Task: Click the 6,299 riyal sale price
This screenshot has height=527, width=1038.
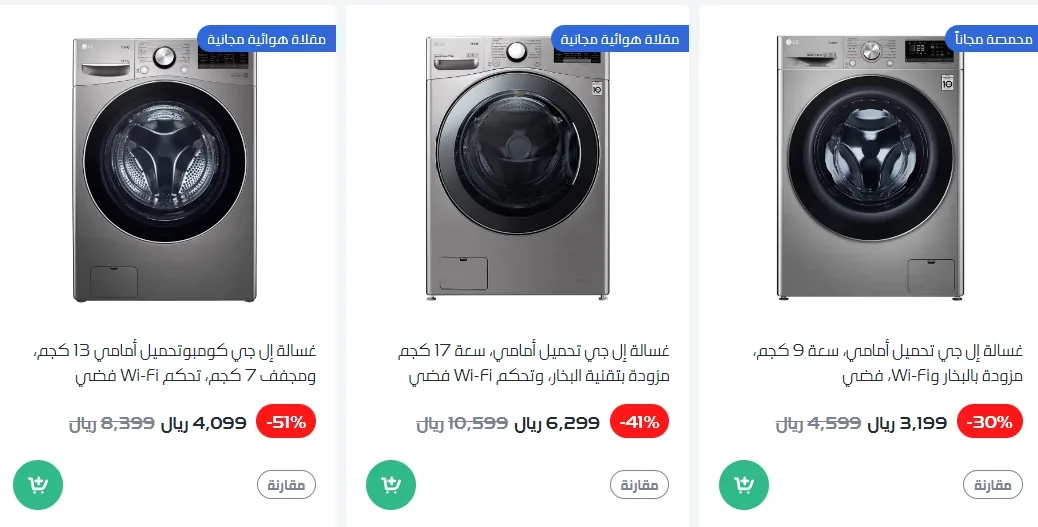Action: (x=557, y=422)
